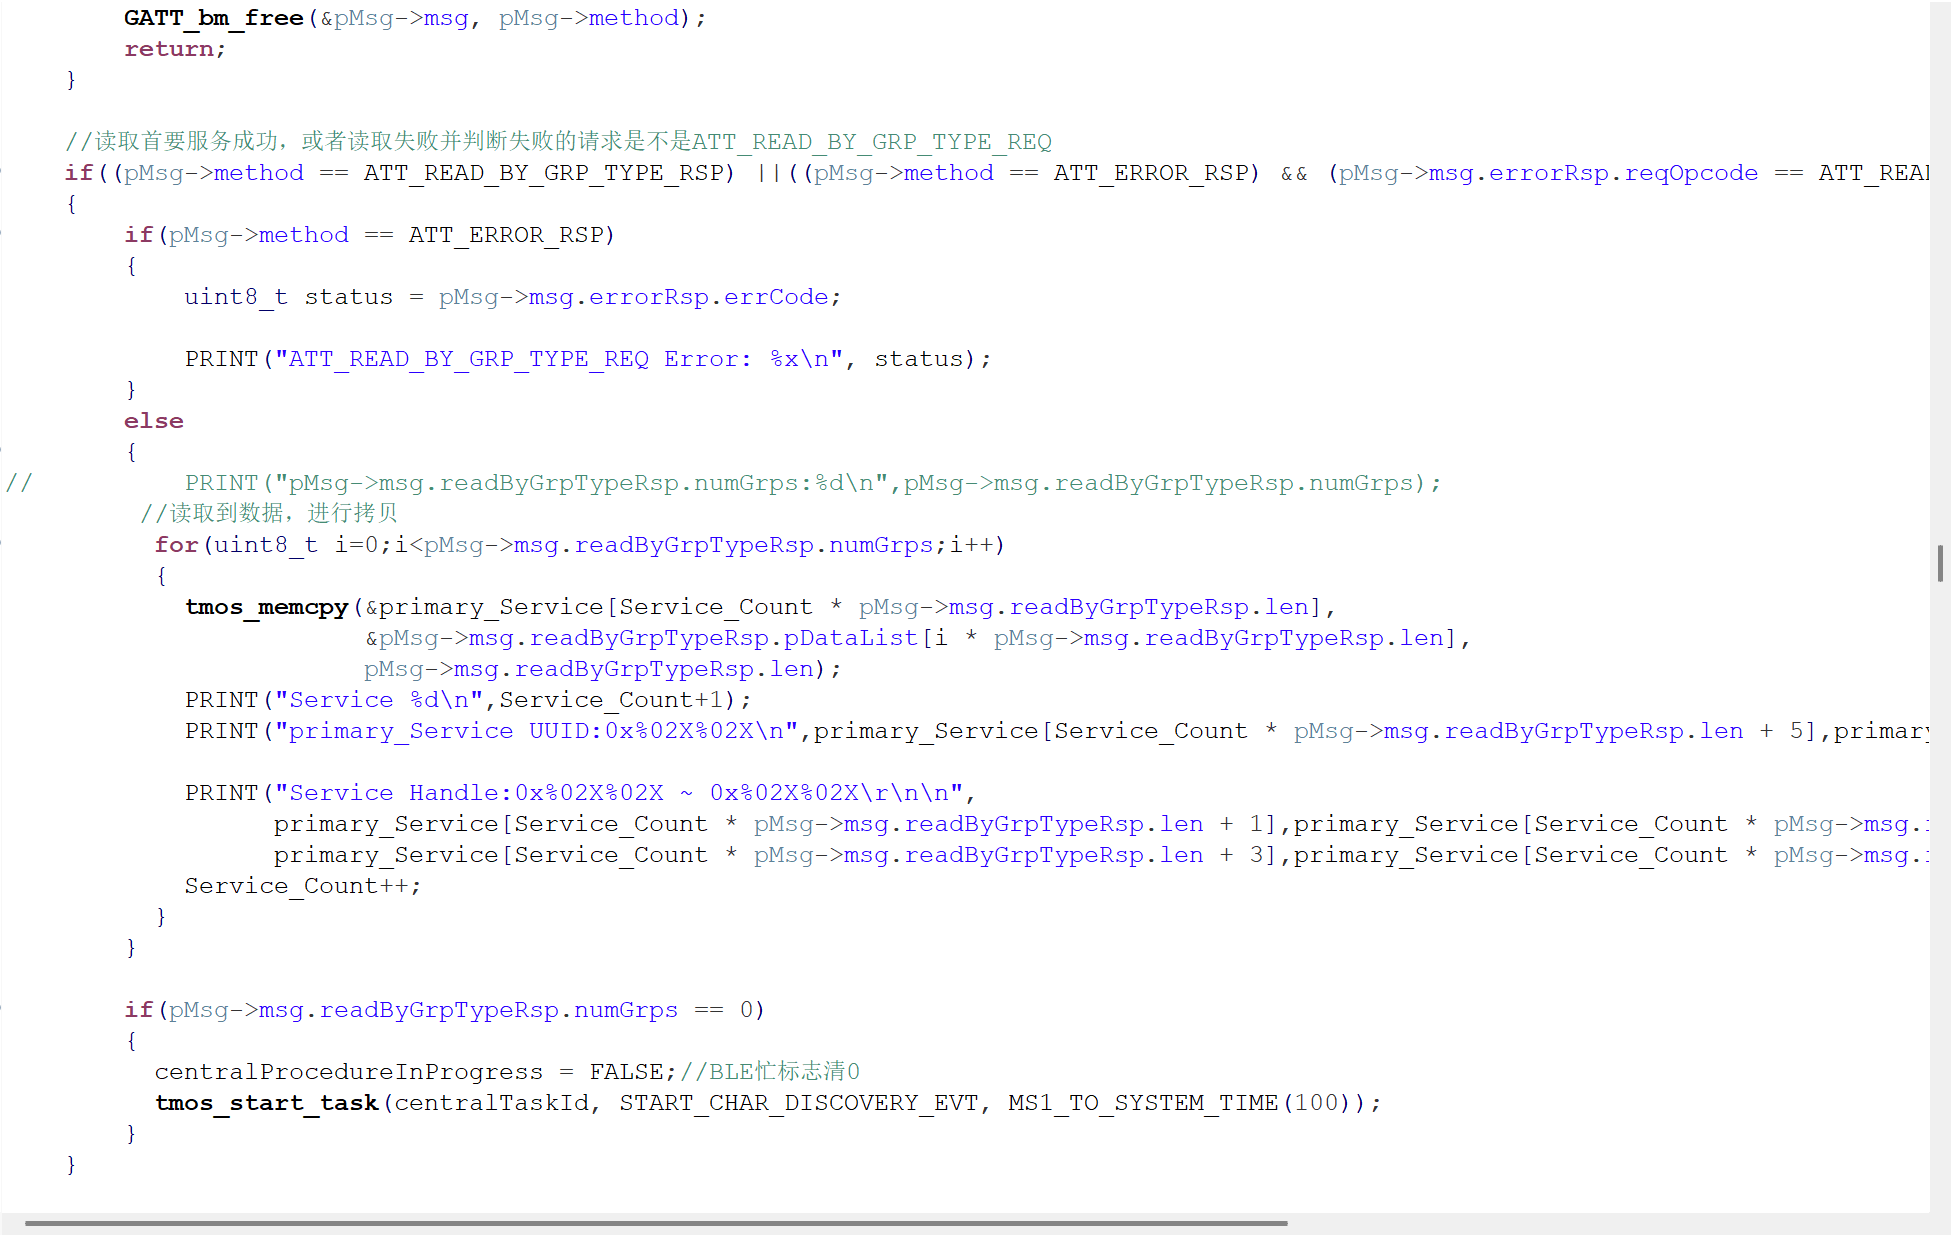Screen dimensions: 1951x1235
Task: Click the "Service %d\n" string literal
Action: pyautogui.click(x=380, y=700)
